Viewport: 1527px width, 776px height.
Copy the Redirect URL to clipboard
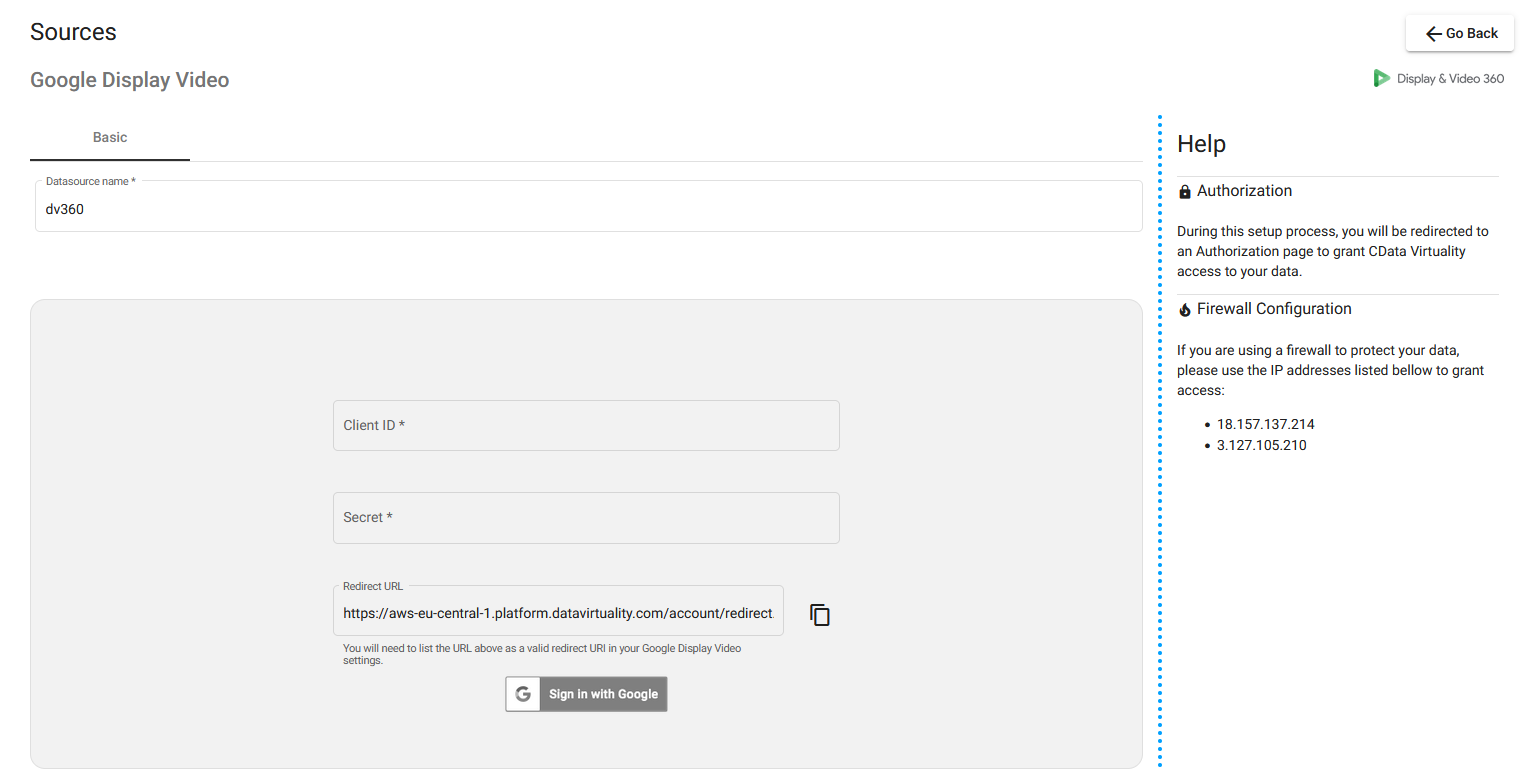(x=820, y=615)
